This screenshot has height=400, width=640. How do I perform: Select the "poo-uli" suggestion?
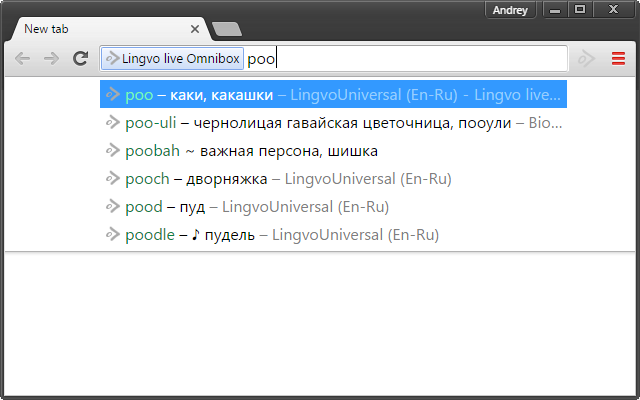click(x=333, y=122)
